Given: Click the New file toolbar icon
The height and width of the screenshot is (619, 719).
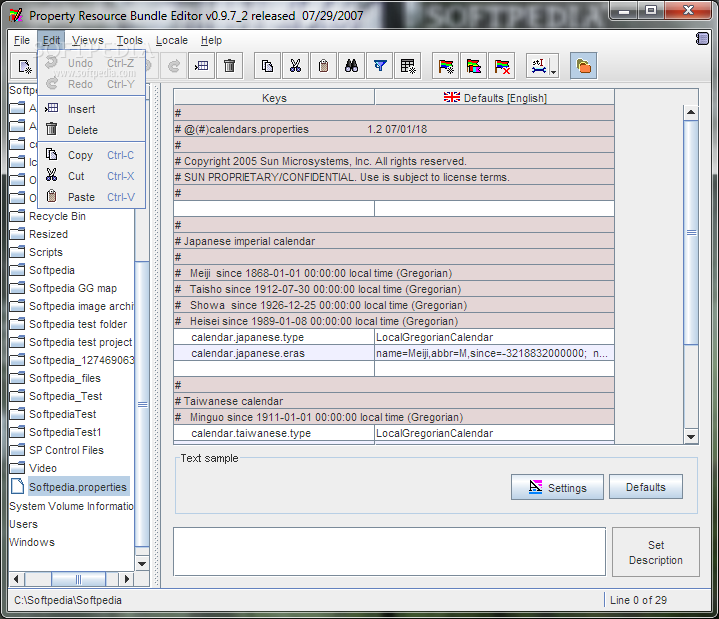Looking at the screenshot, I should [x=25, y=66].
